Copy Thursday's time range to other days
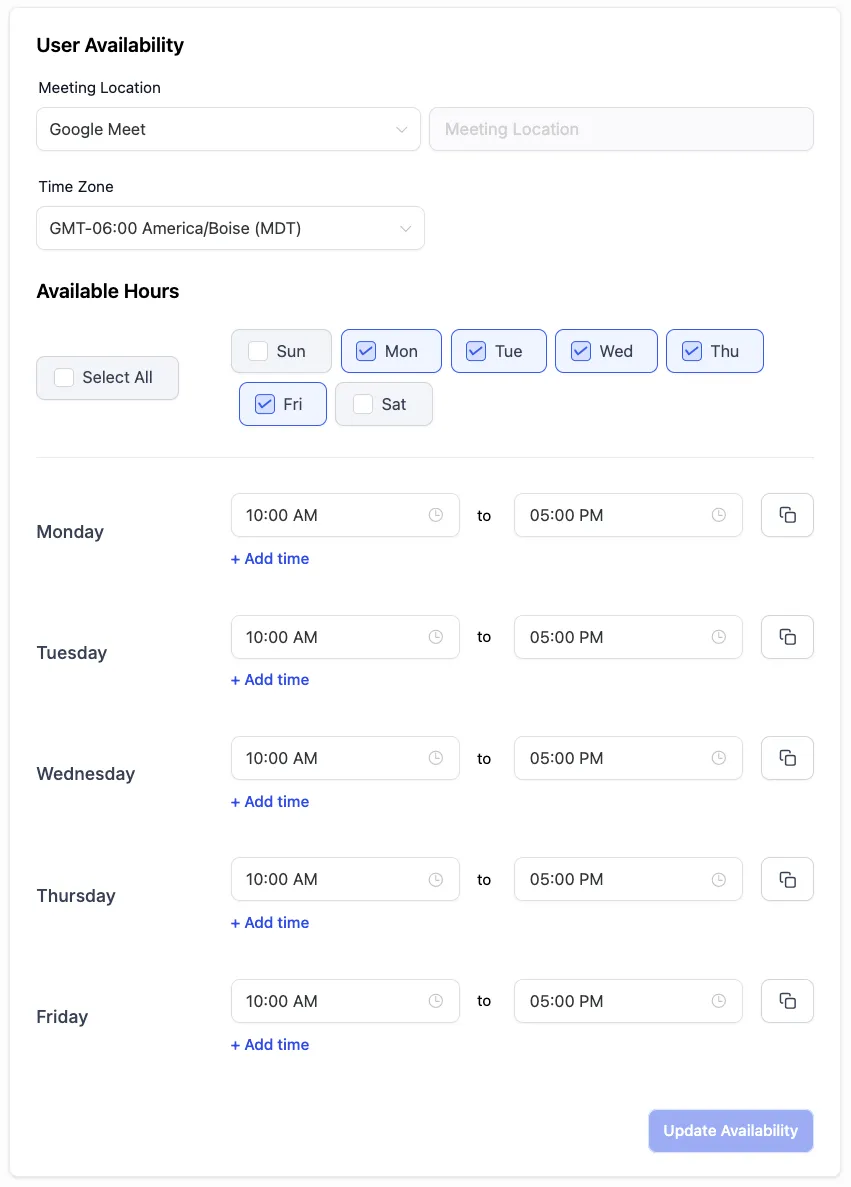Image resolution: width=851 pixels, height=1187 pixels. 787,879
